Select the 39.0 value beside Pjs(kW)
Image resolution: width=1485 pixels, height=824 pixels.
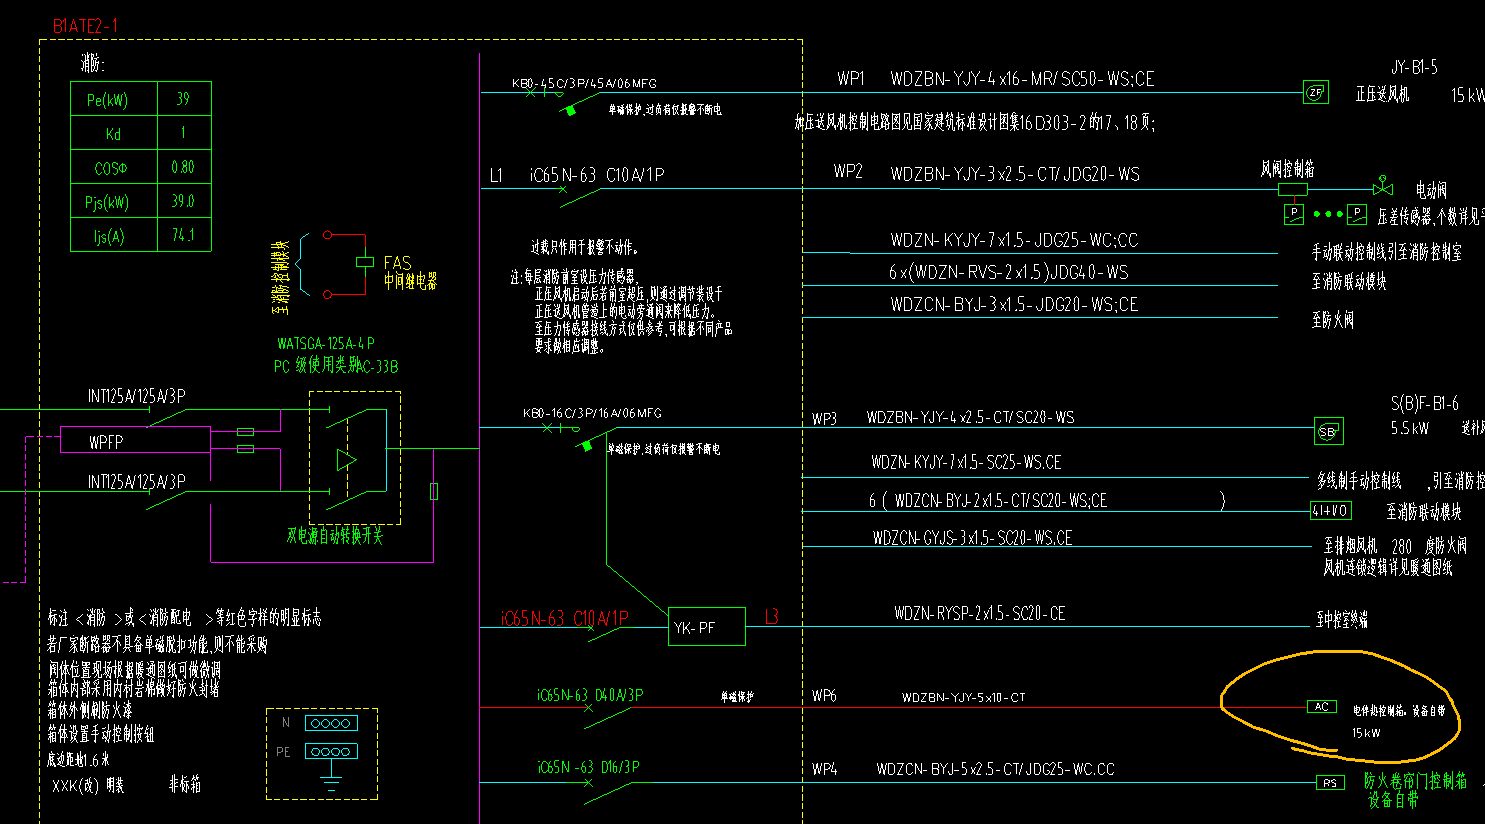(183, 202)
